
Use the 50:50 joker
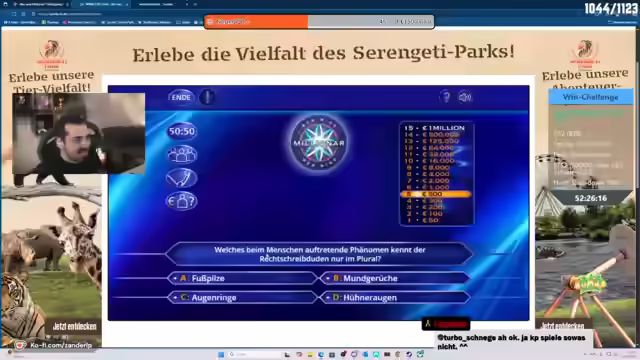(x=182, y=131)
